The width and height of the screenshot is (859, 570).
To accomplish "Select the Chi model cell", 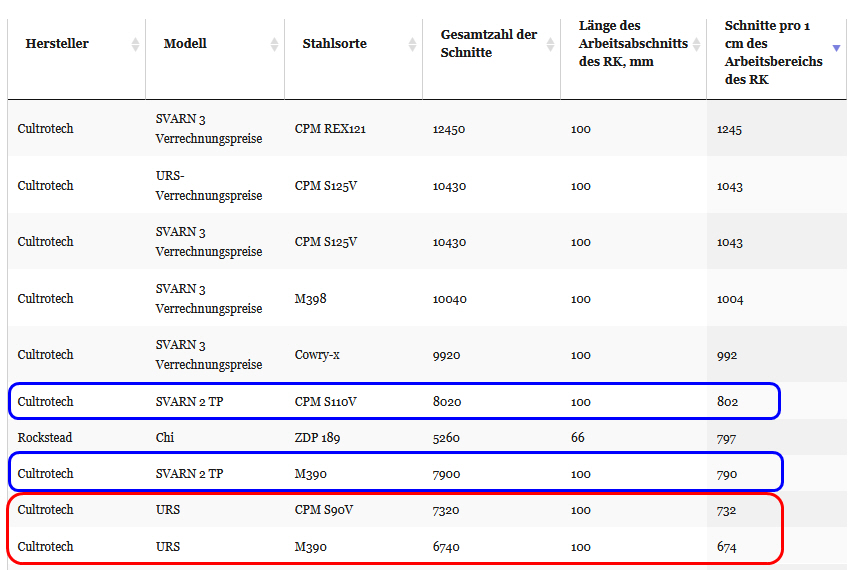I will point(164,437).
